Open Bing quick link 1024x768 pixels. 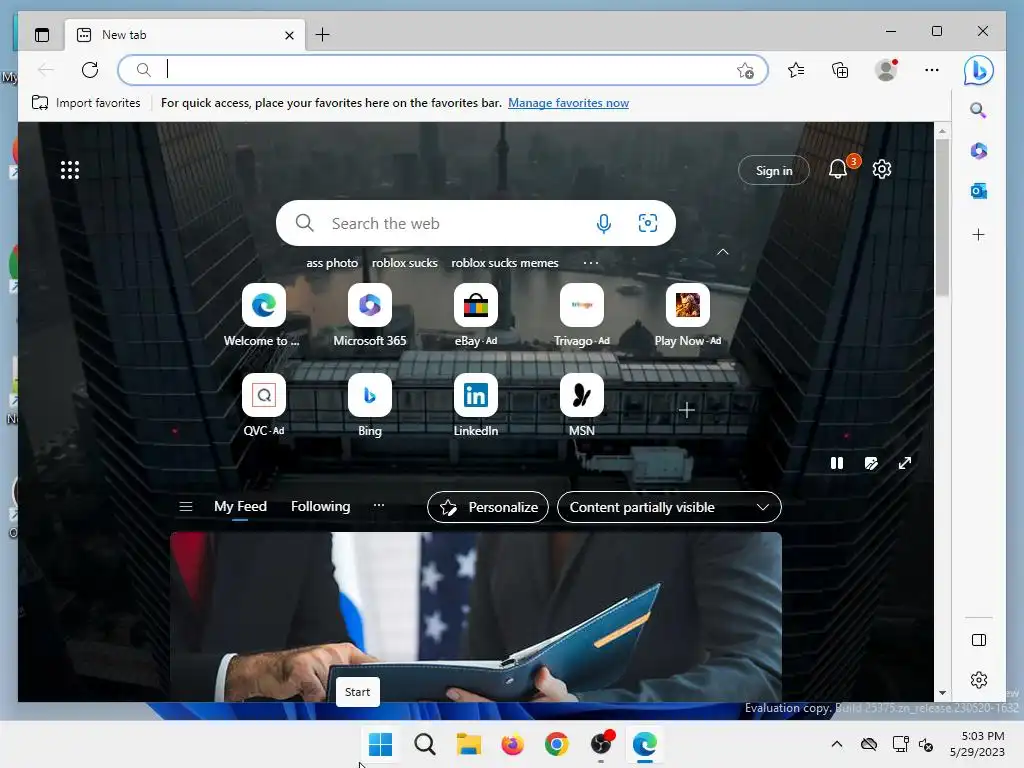pos(370,405)
